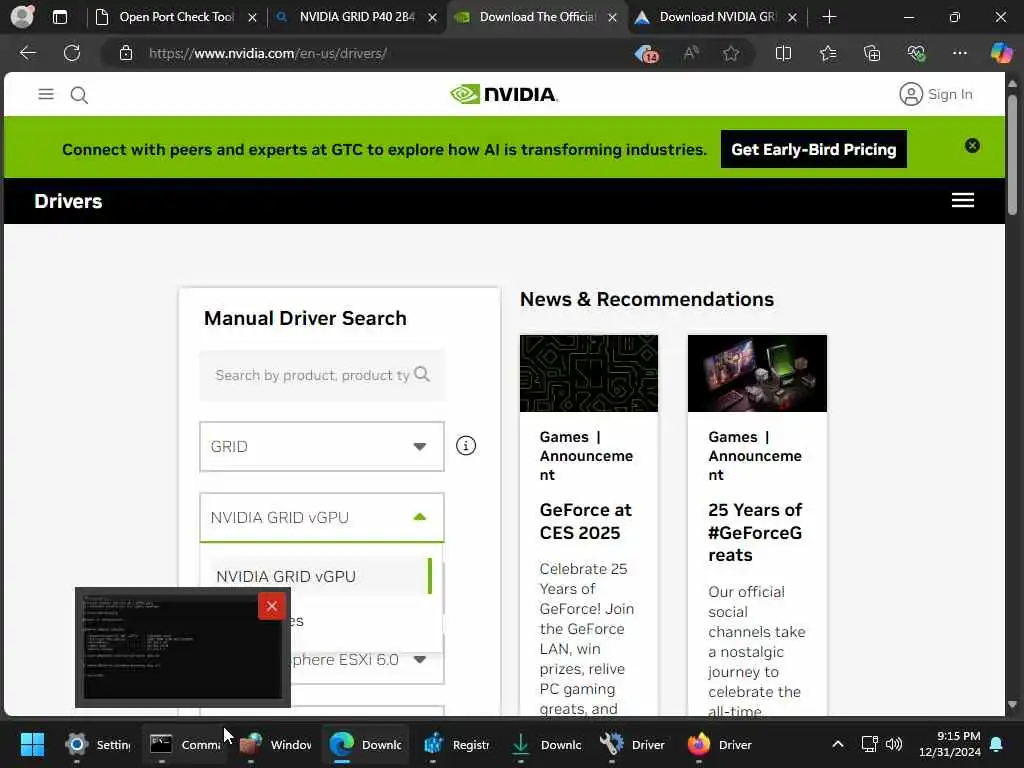The width and height of the screenshot is (1024, 768).
Task: Open the GeForceGreats article thumbnail
Action: [x=757, y=374]
